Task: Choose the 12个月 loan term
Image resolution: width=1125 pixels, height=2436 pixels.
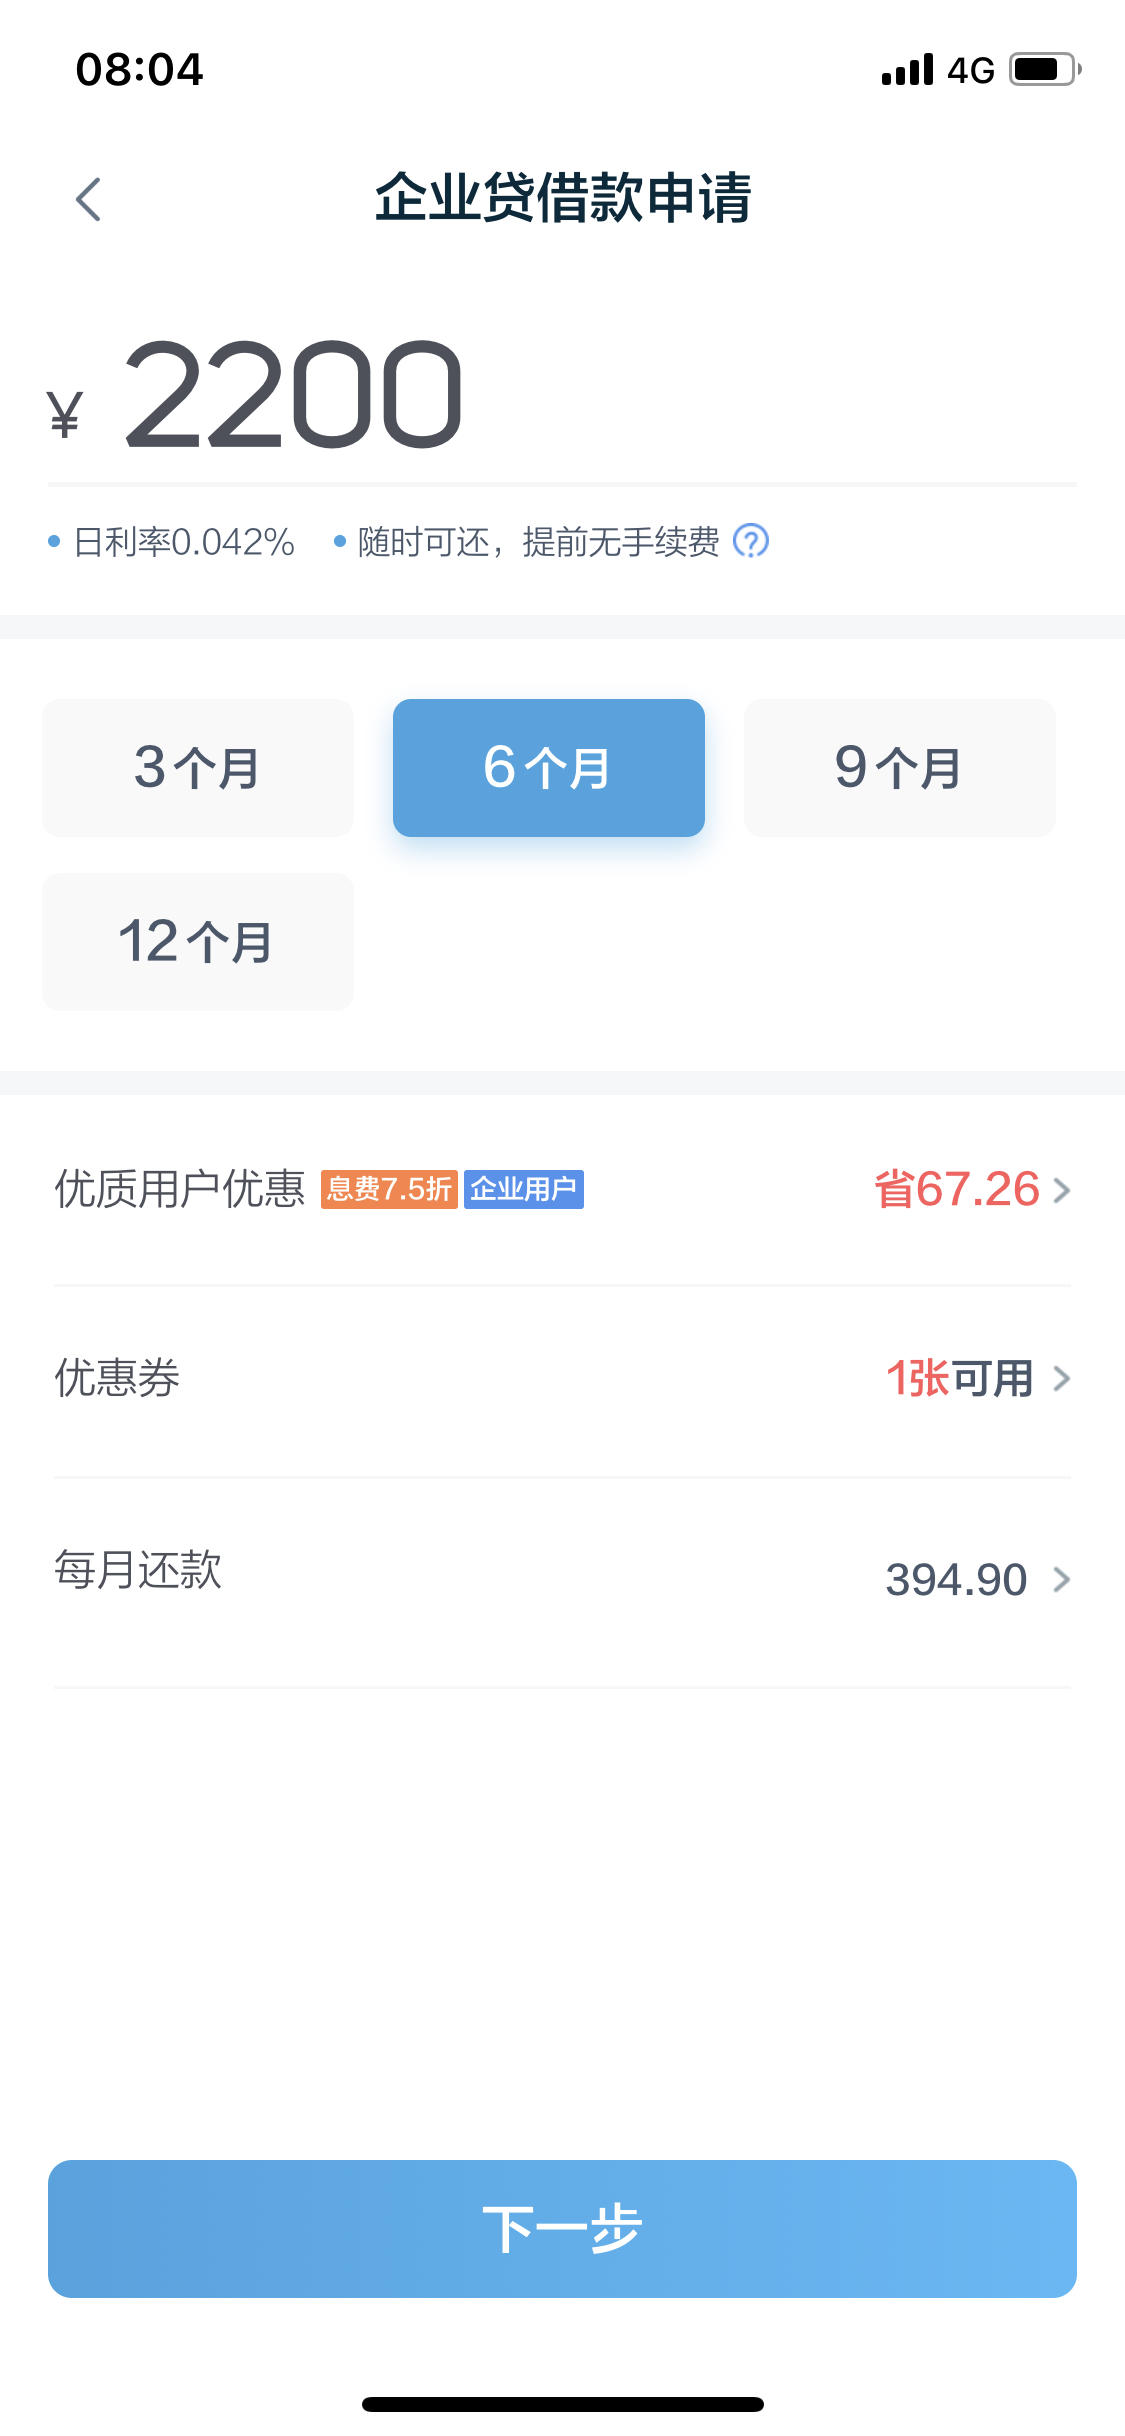Action: pos(198,942)
